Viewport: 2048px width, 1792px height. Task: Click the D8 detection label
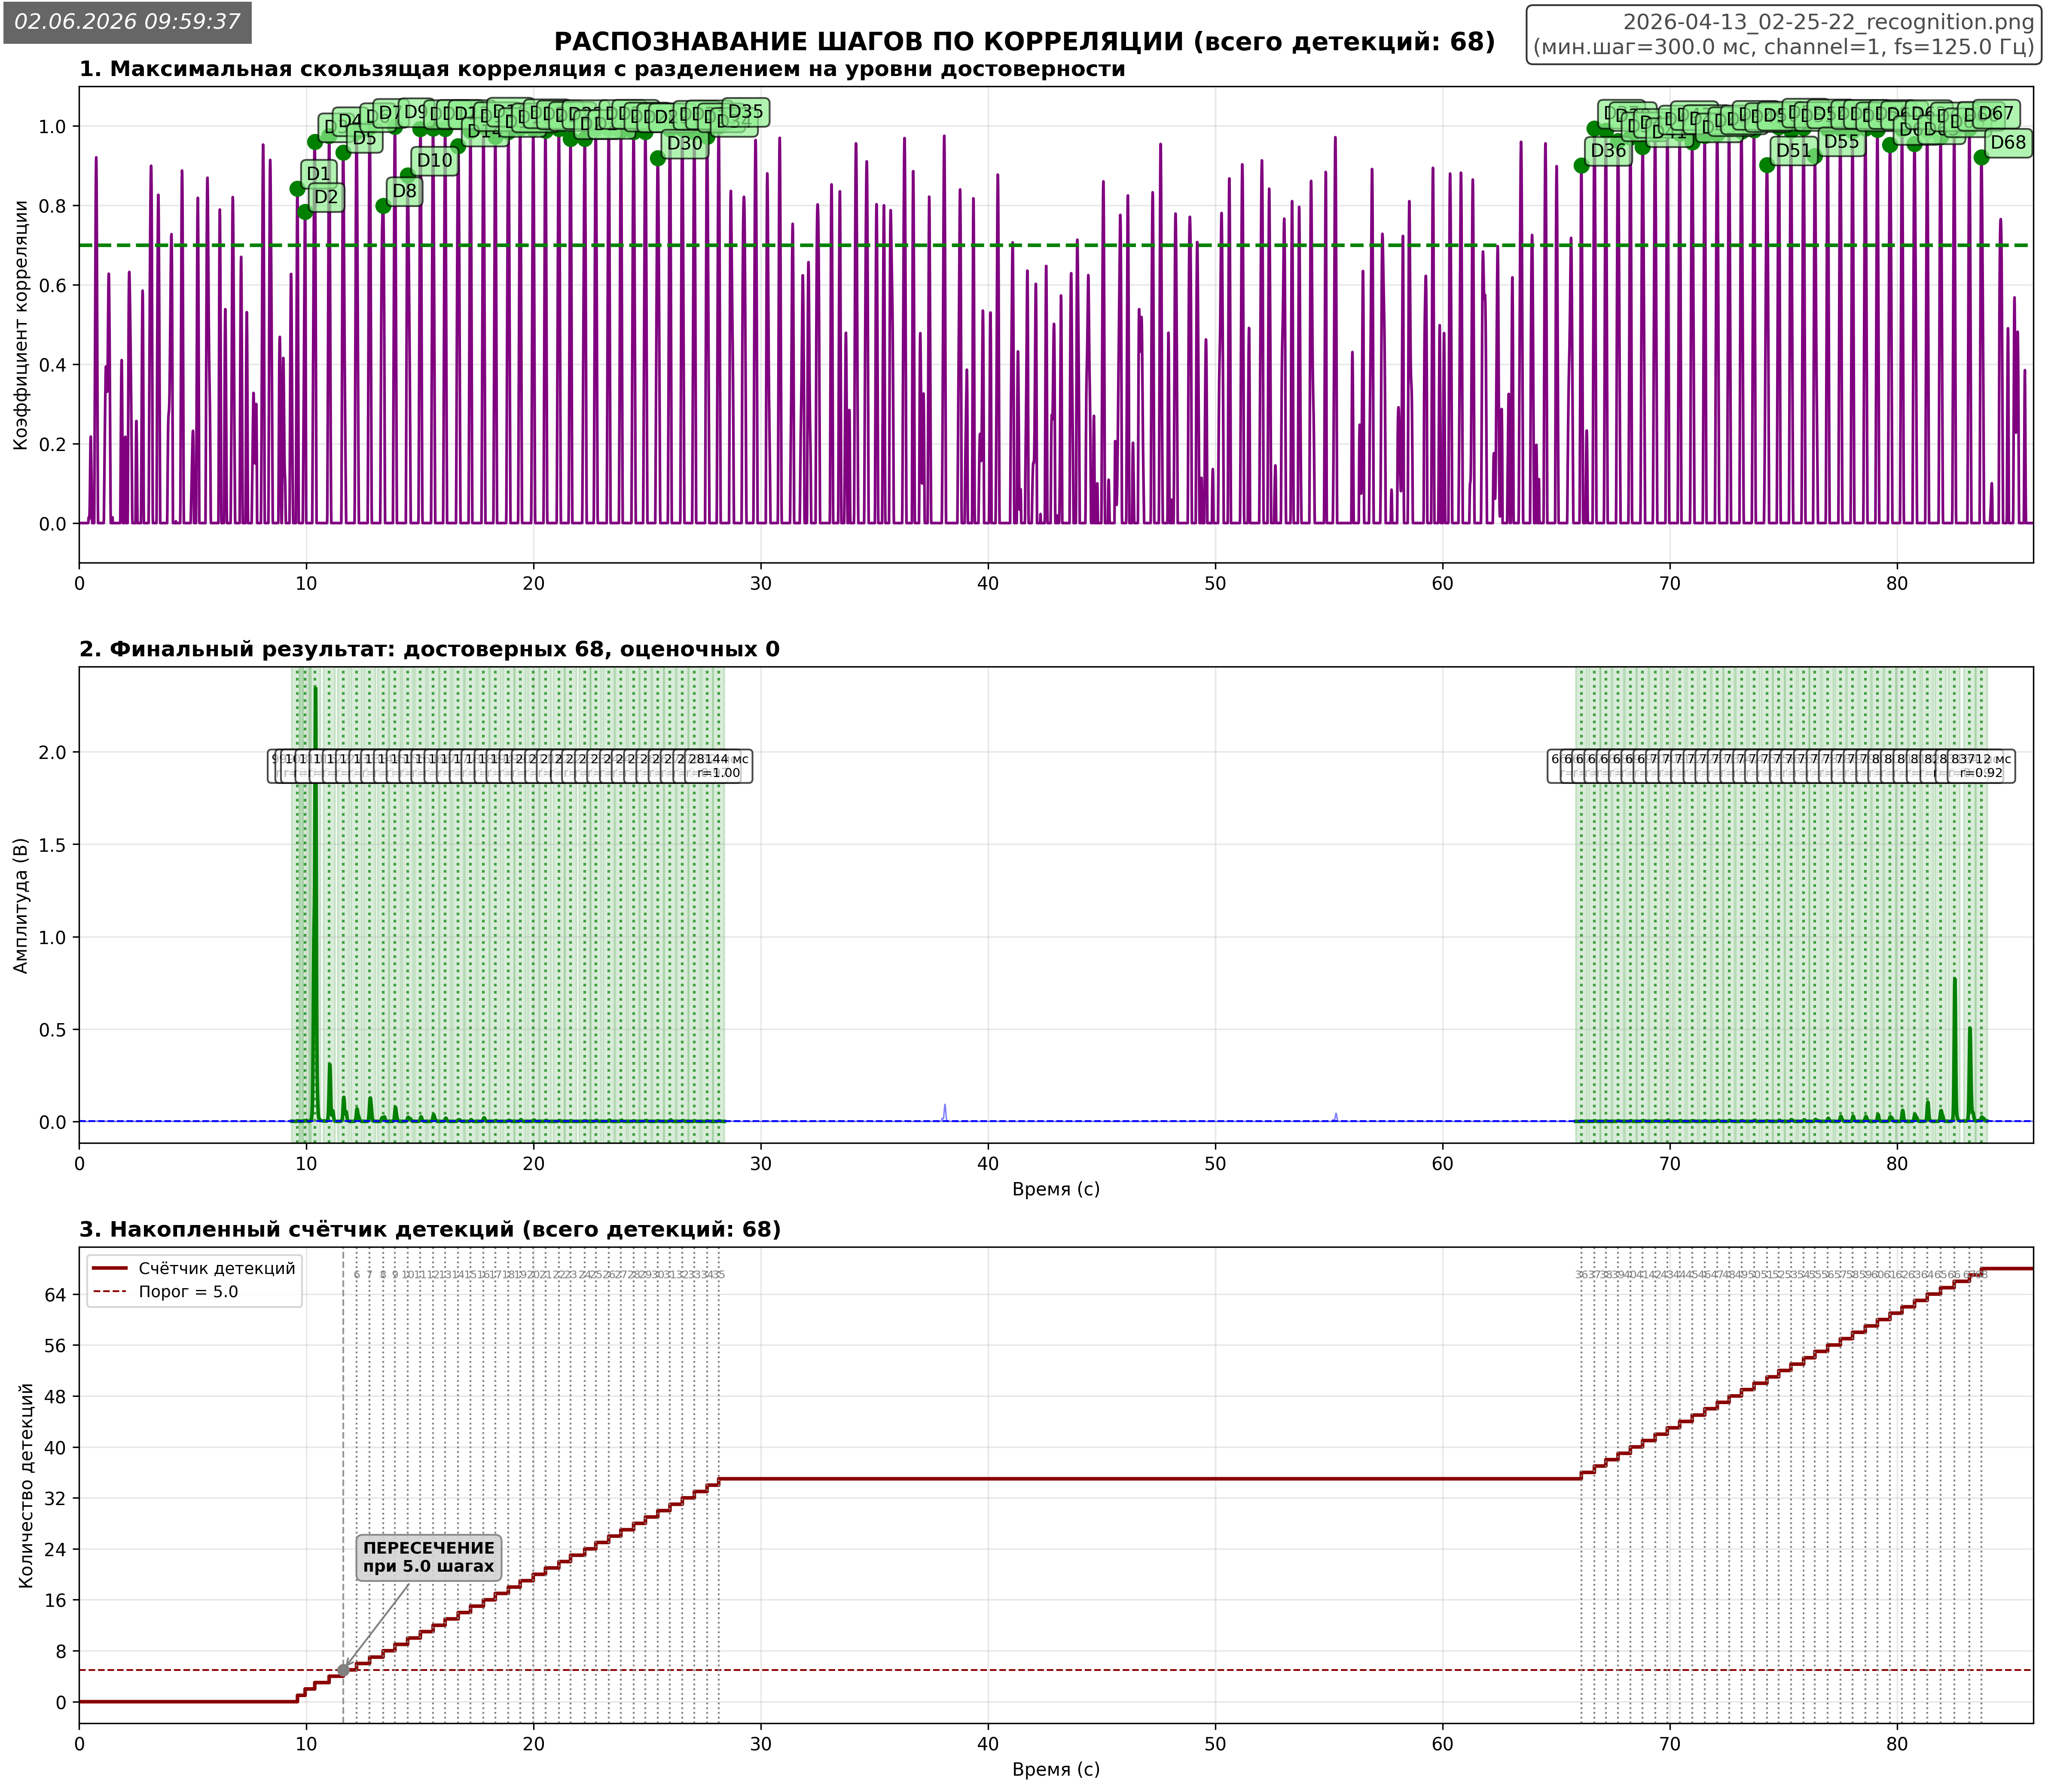(x=404, y=191)
